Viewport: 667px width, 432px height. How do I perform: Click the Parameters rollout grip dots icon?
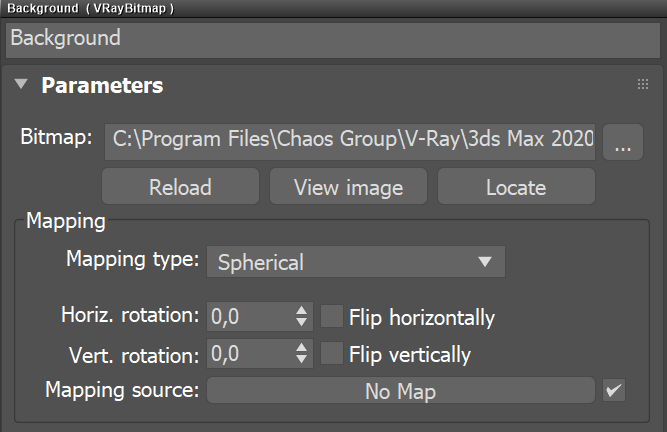pos(643,84)
